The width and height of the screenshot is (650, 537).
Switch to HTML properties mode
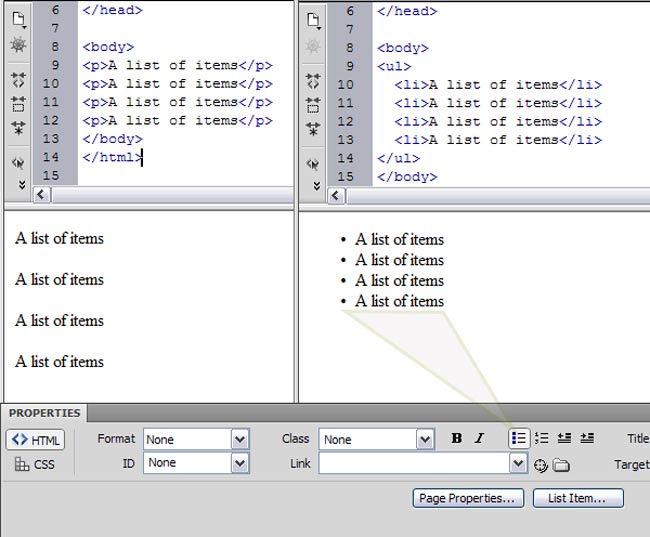click(x=36, y=440)
